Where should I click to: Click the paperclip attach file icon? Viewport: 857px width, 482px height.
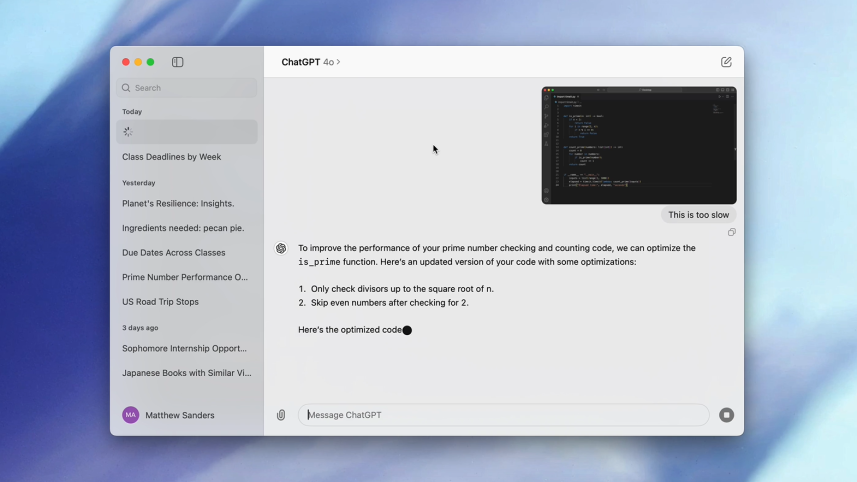click(281, 415)
